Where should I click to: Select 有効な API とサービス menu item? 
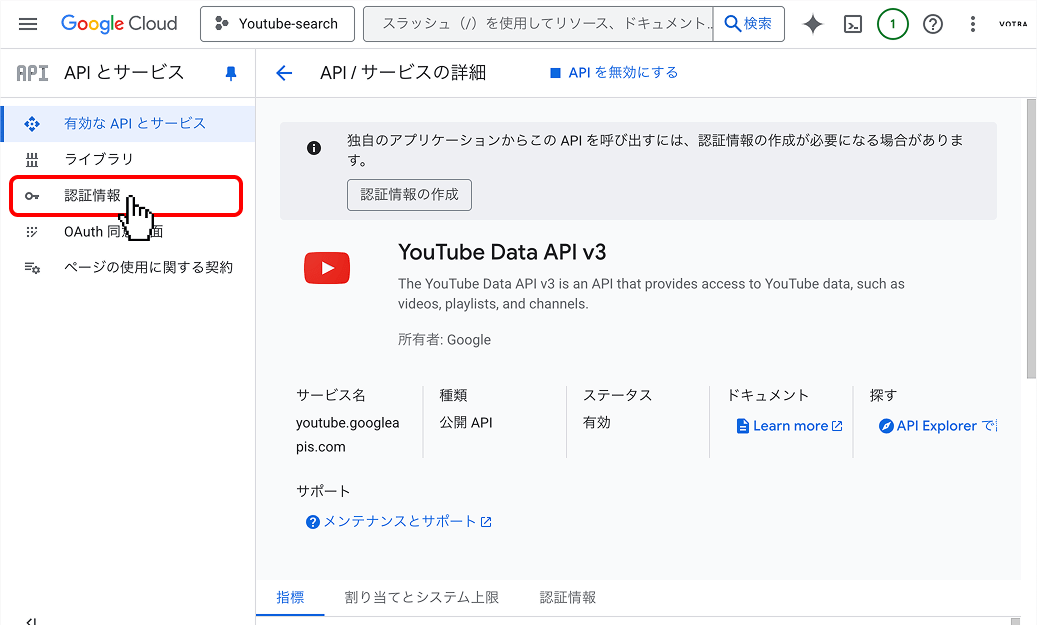coord(128,123)
